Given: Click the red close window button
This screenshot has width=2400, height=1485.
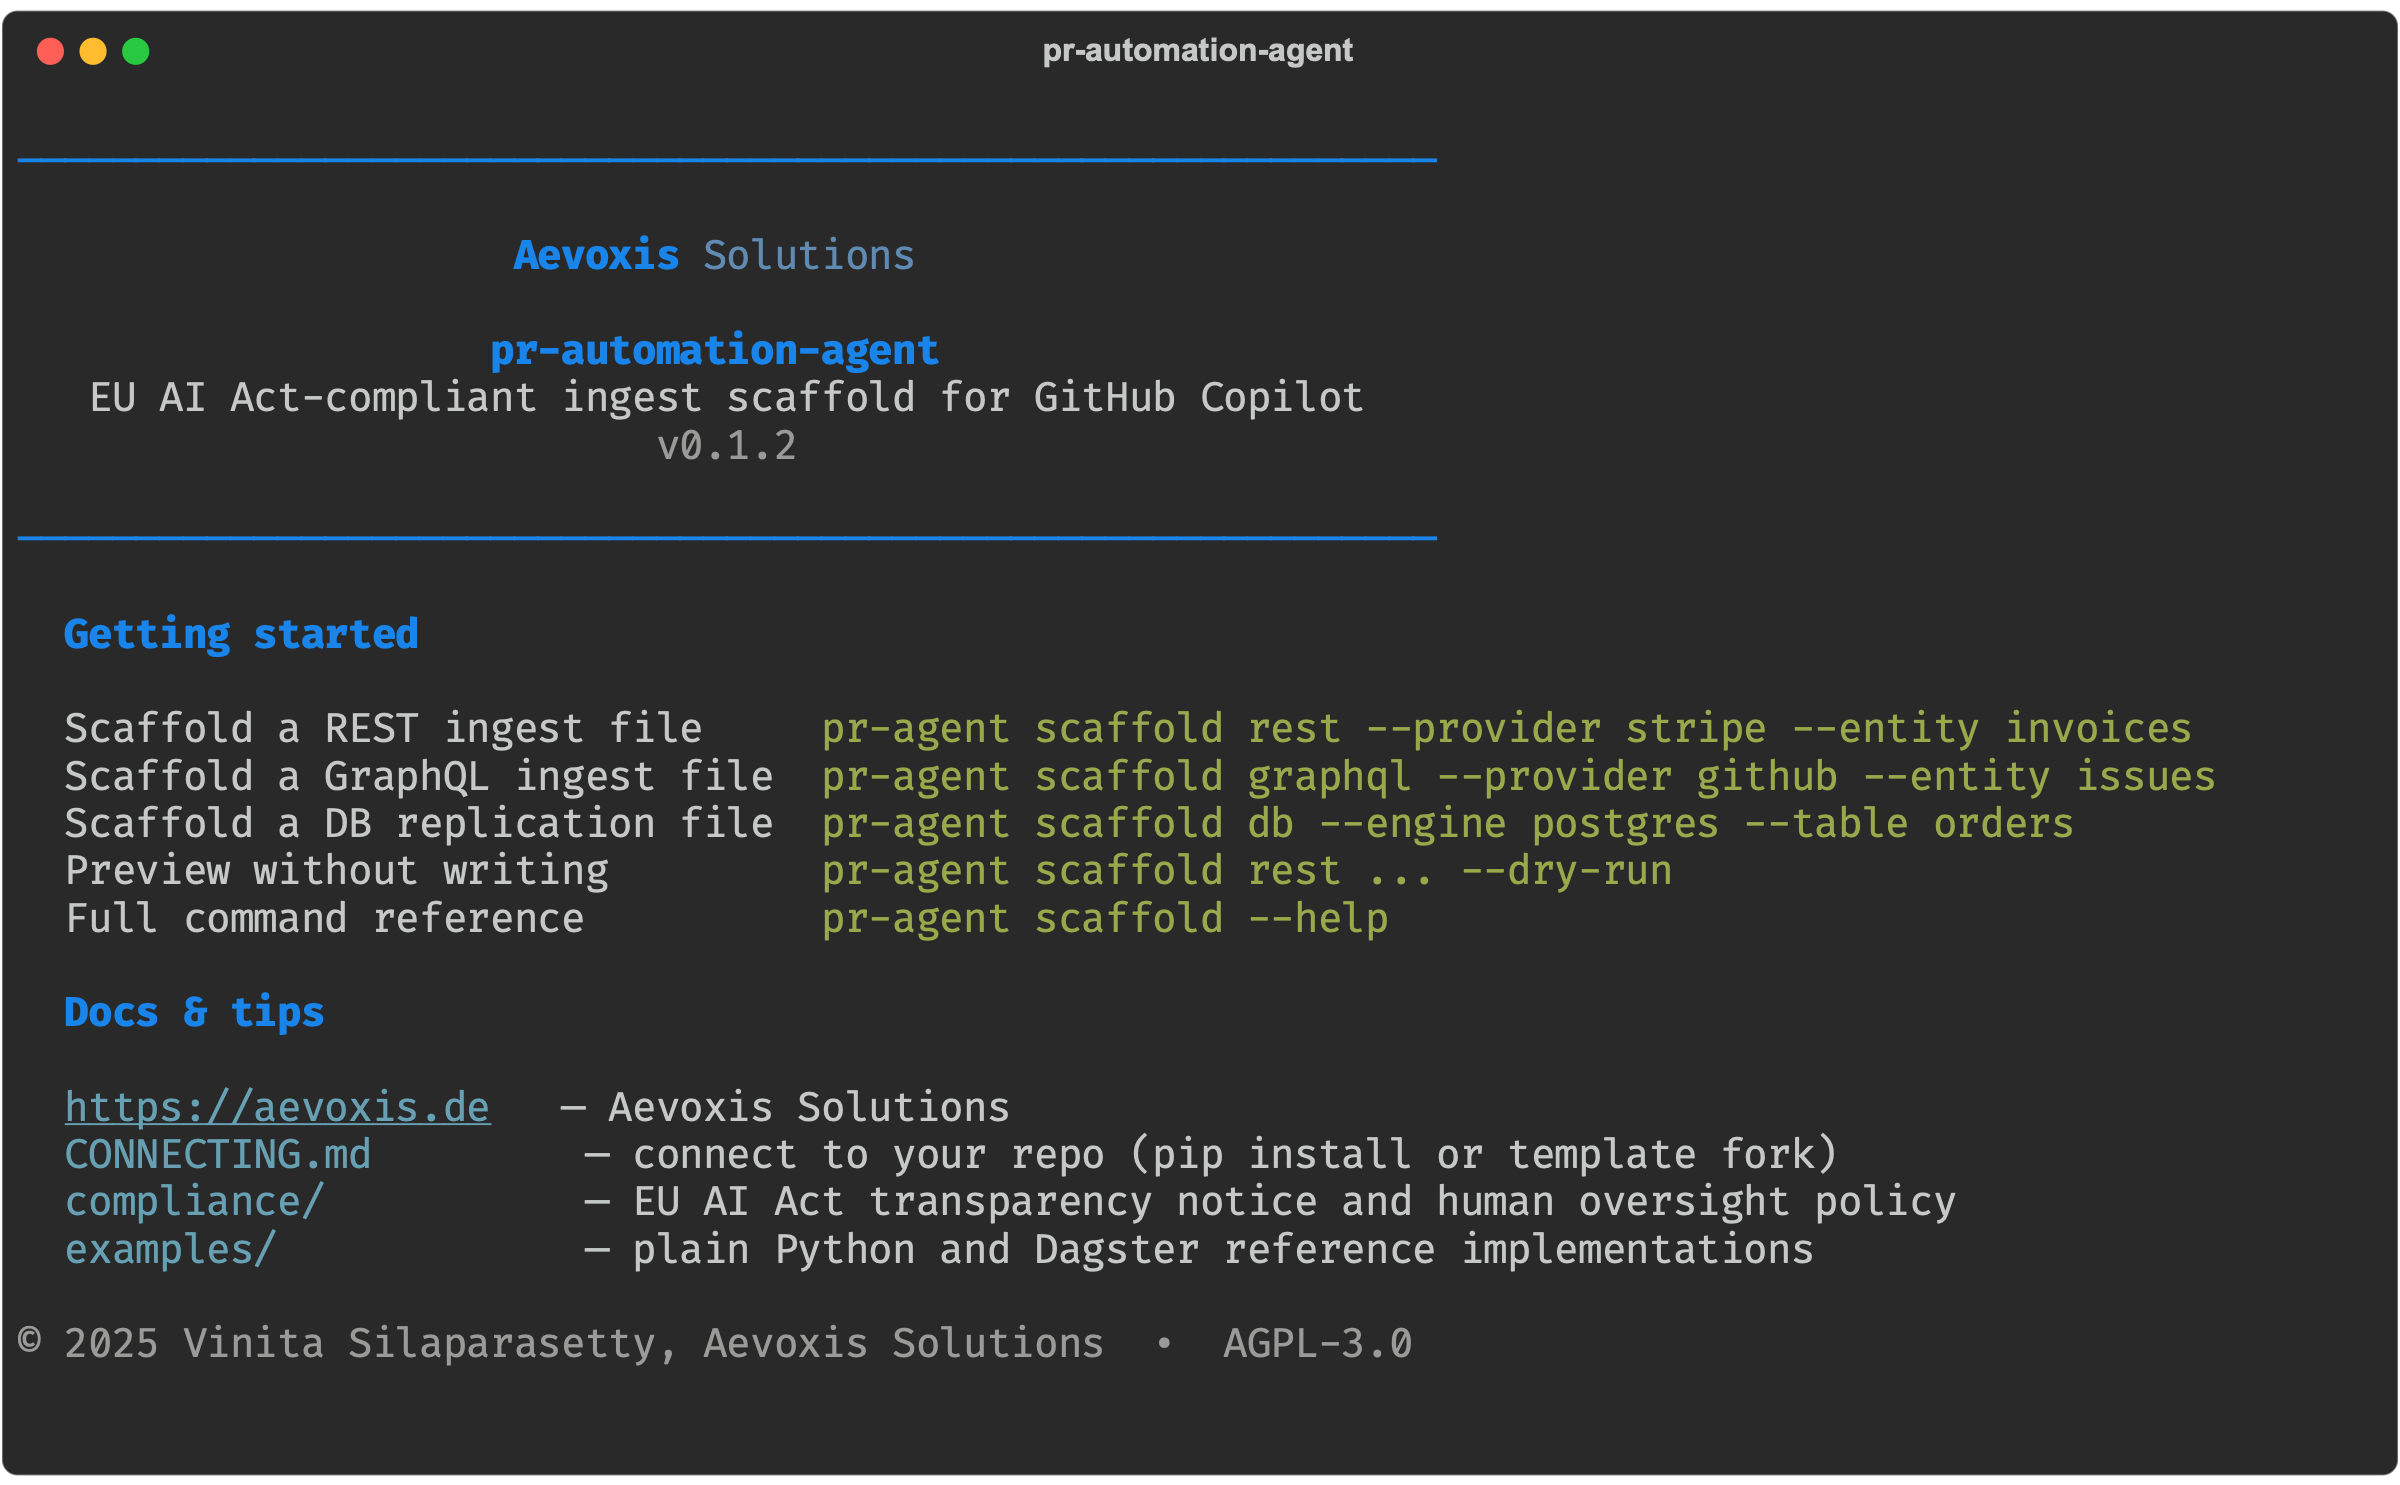Looking at the screenshot, I should point(50,51).
